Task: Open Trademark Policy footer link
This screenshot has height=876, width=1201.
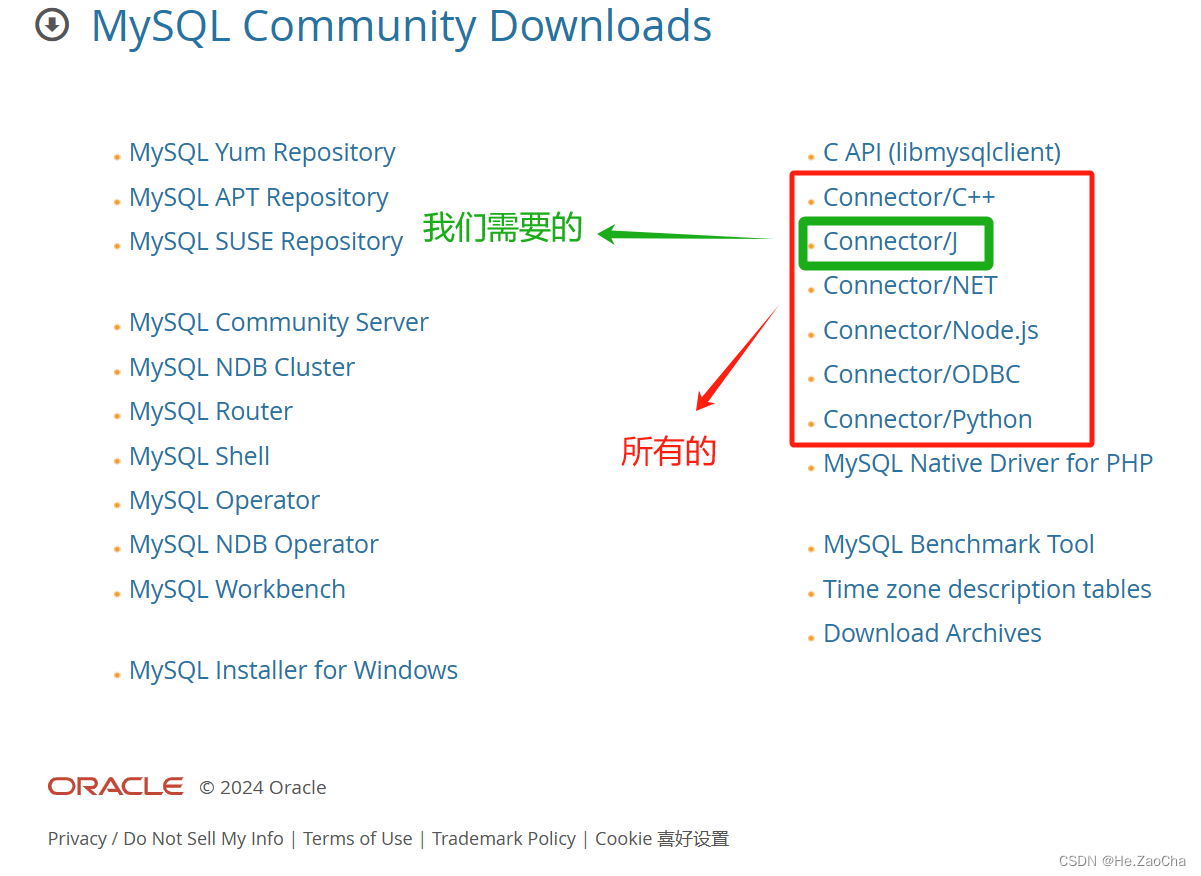Action: (504, 839)
